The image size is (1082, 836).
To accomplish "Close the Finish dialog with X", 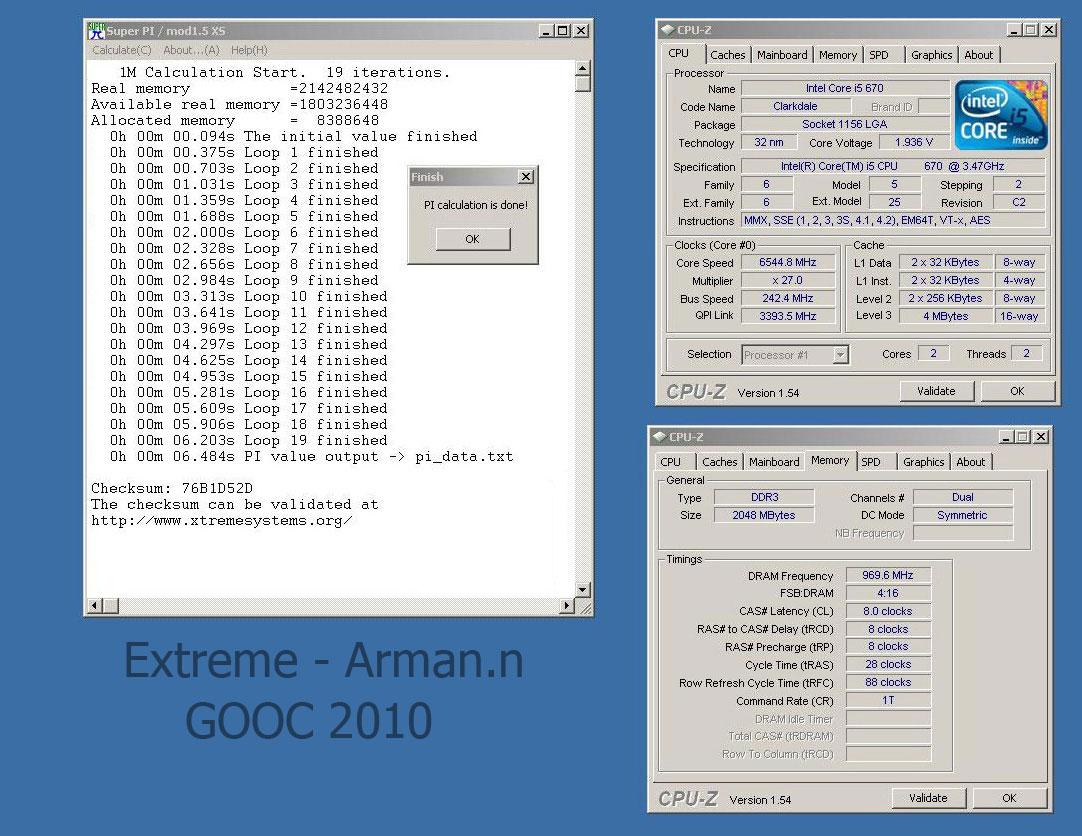I will [x=526, y=177].
